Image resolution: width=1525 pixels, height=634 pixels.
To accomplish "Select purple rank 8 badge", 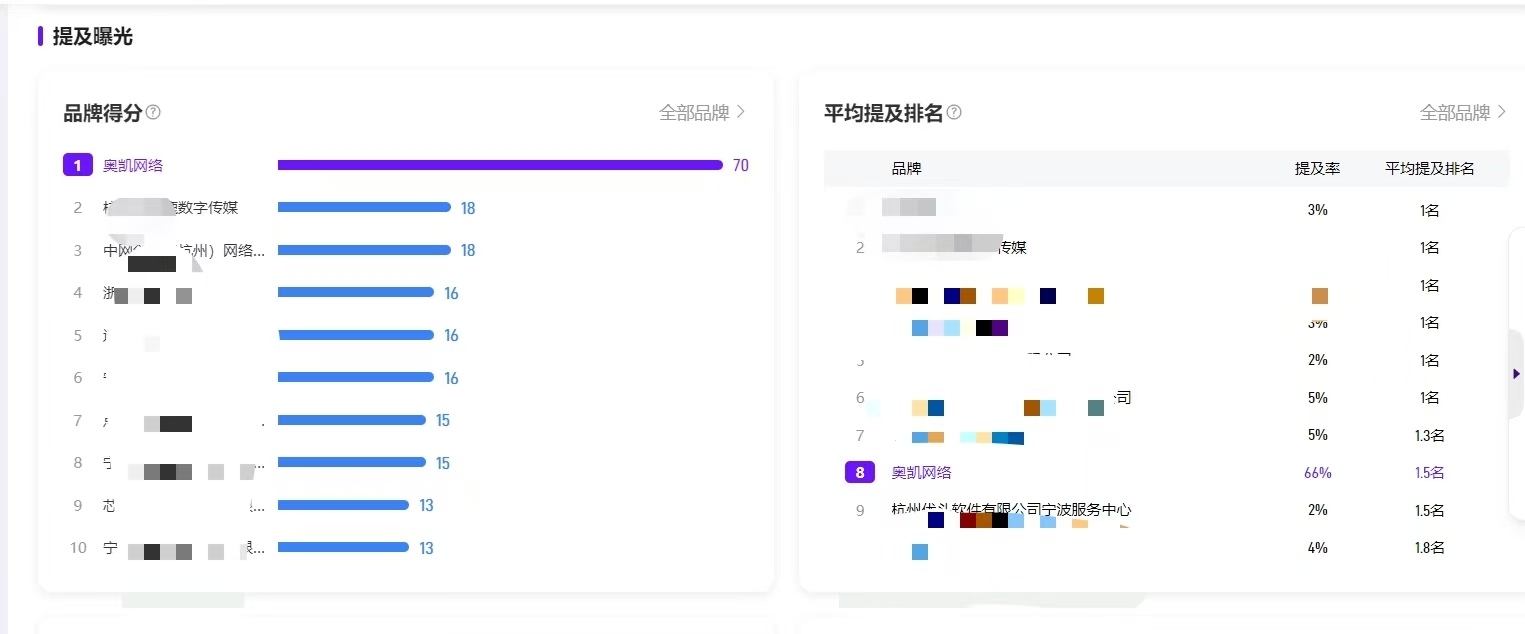I will tap(860, 472).
